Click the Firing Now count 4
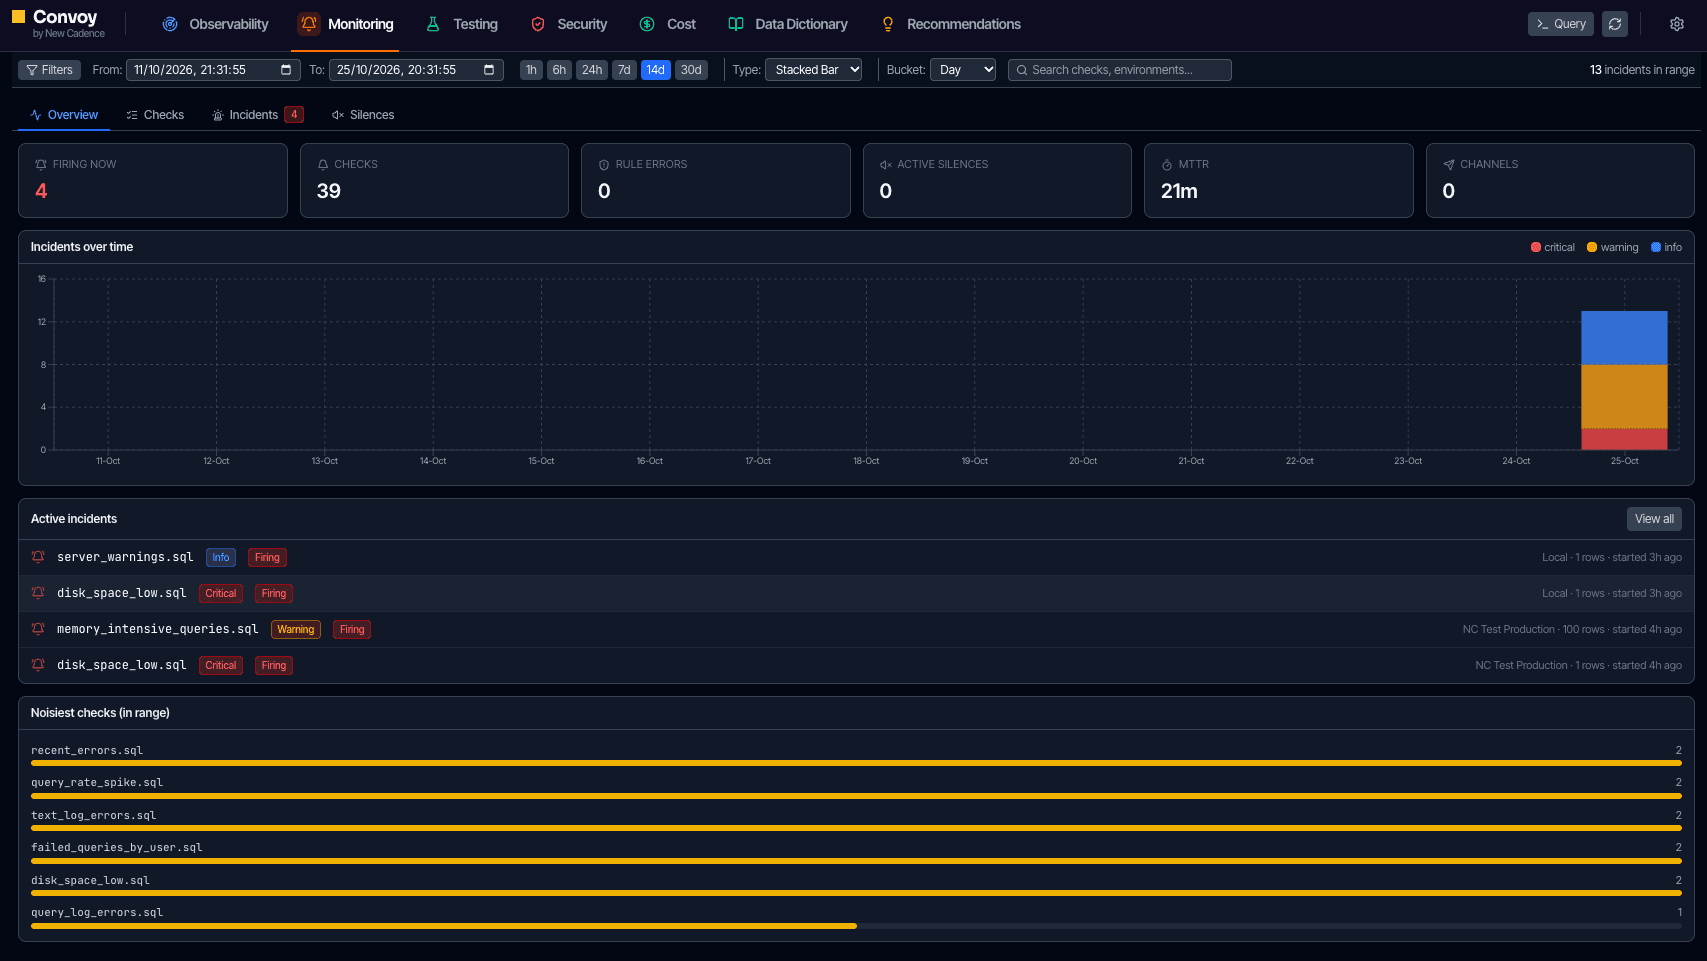 point(41,191)
